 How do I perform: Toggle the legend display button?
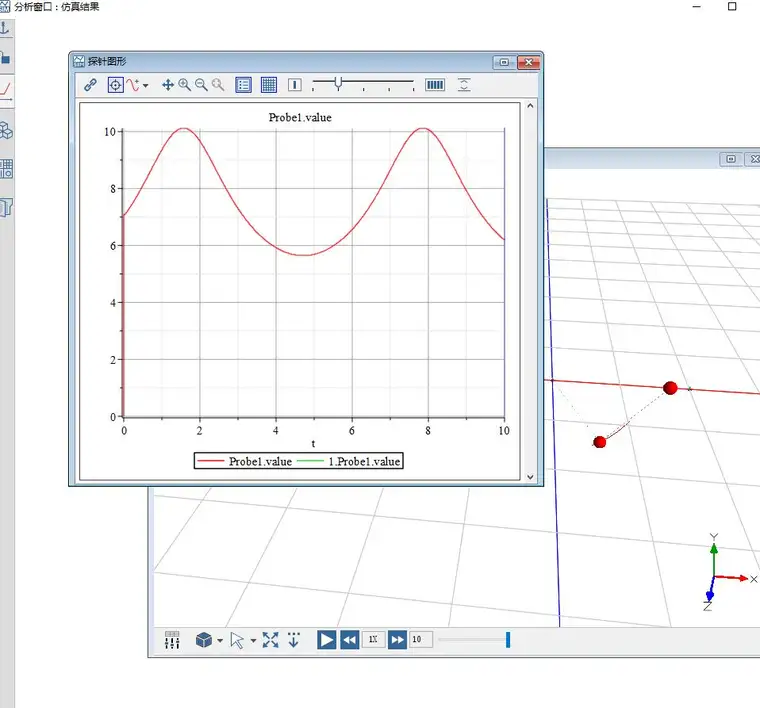click(x=243, y=85)
